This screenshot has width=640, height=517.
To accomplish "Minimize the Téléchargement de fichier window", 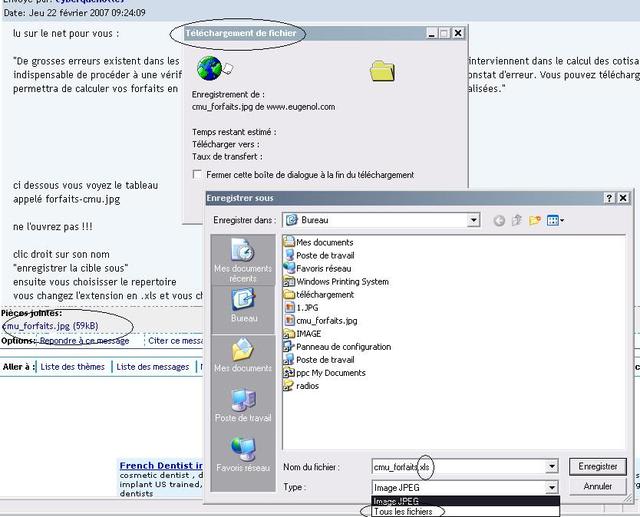I will pyautogui.click(x=432, y=33).
